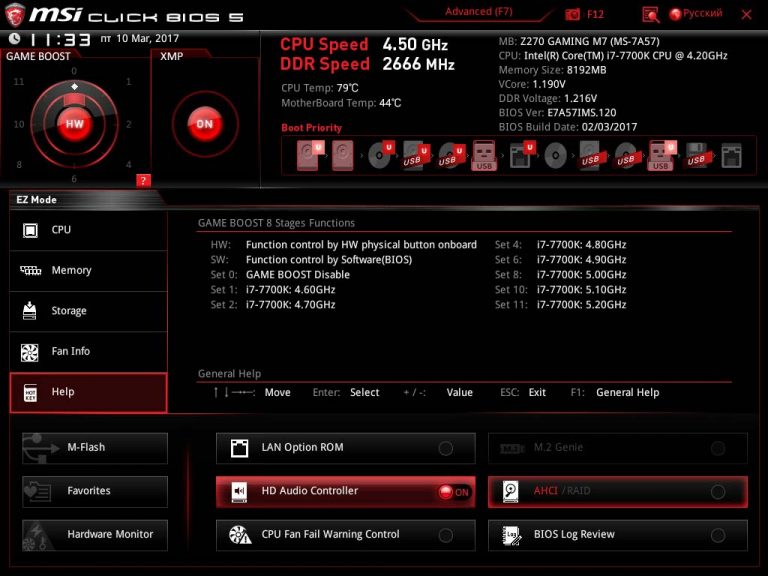Toggle the XMP ON button
This screenshot has height=576, width=768.
[205, 124]
